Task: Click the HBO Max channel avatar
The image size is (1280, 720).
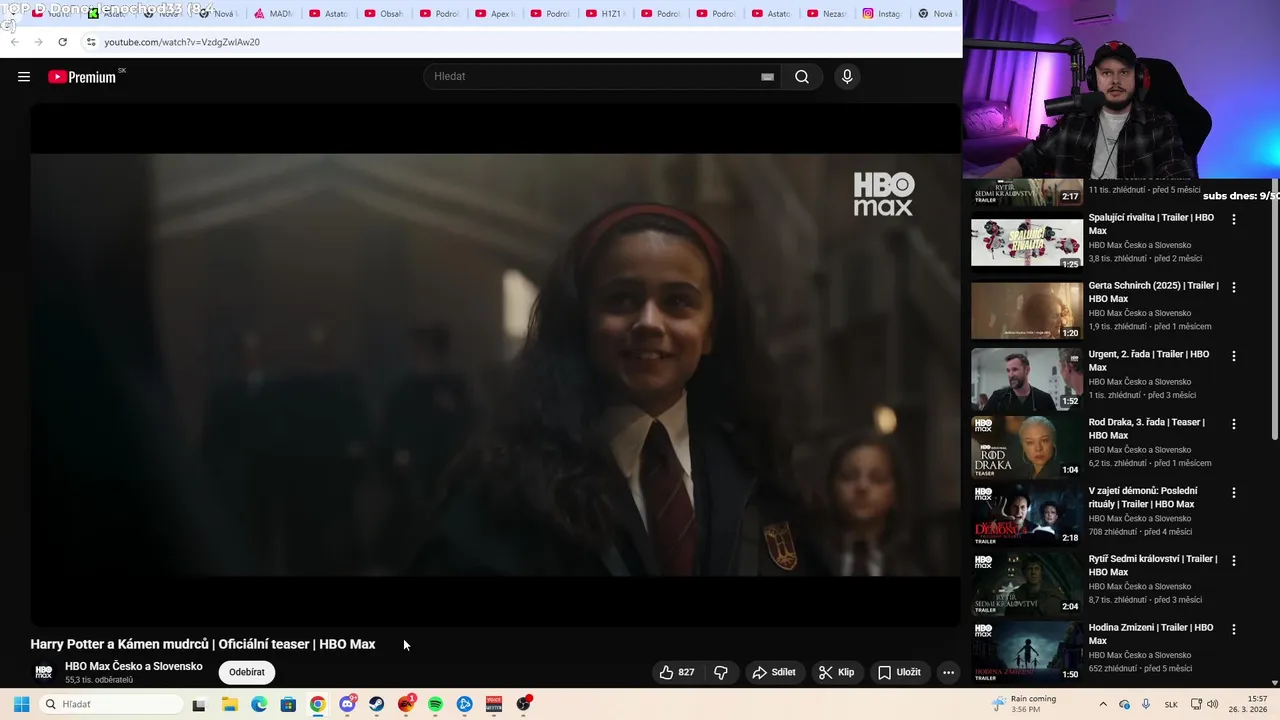Action: [x=44, y=672]
